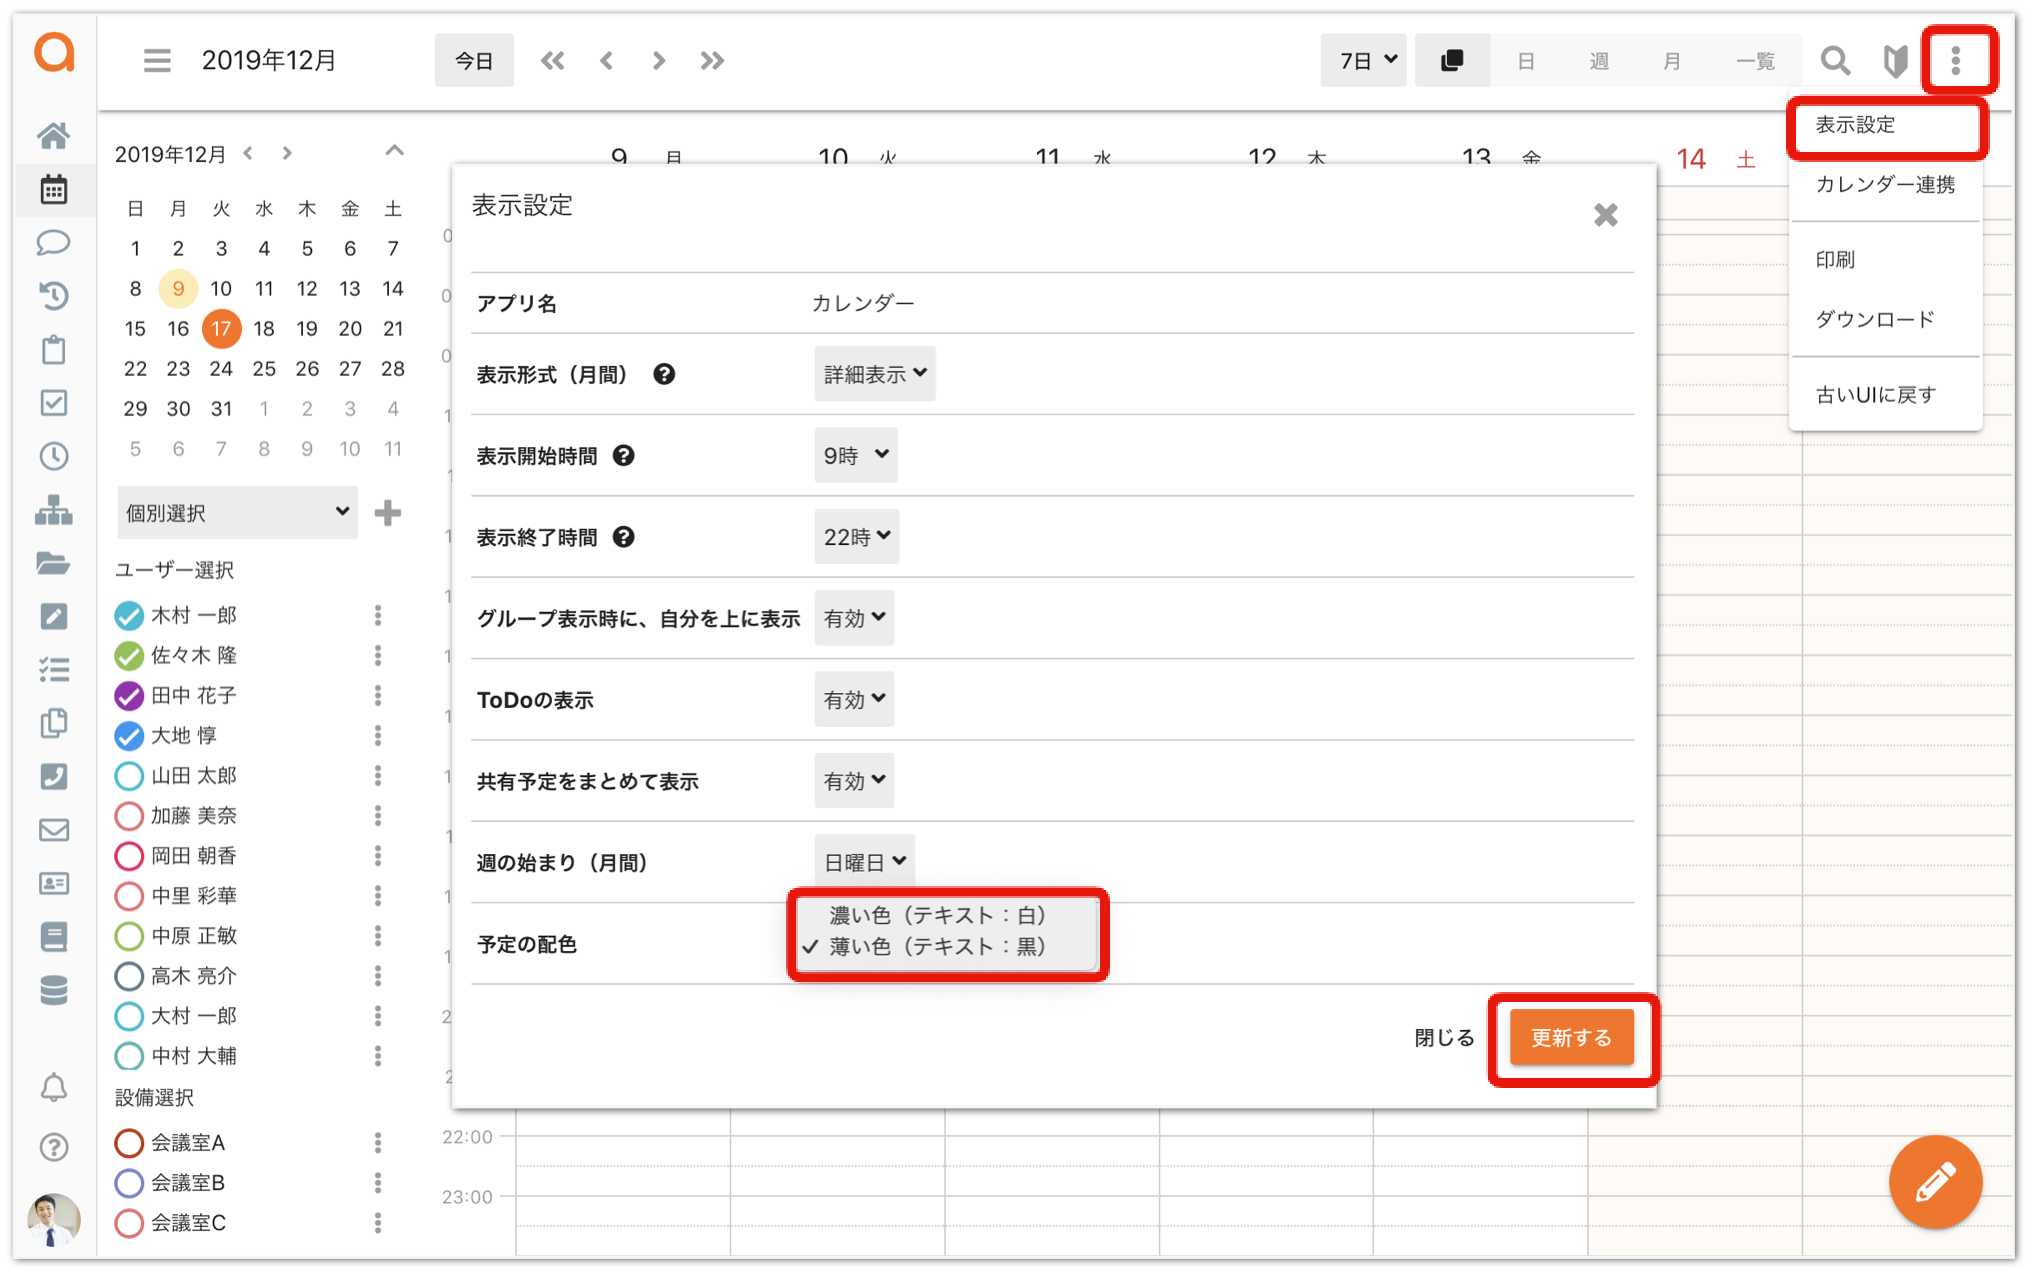Open the chat bubble icon in sidebar
Viewport: 2032px width, 1274px height.
54,243
